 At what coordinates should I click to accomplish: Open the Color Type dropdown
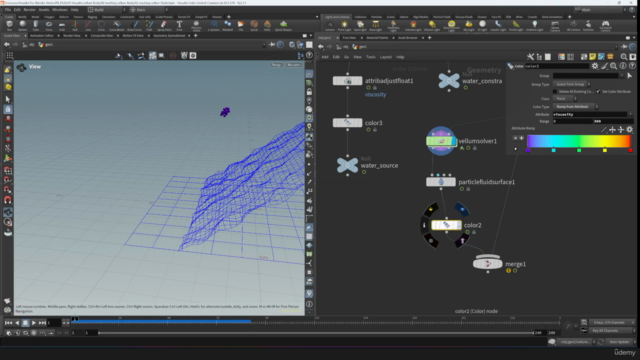coord(576,107)
